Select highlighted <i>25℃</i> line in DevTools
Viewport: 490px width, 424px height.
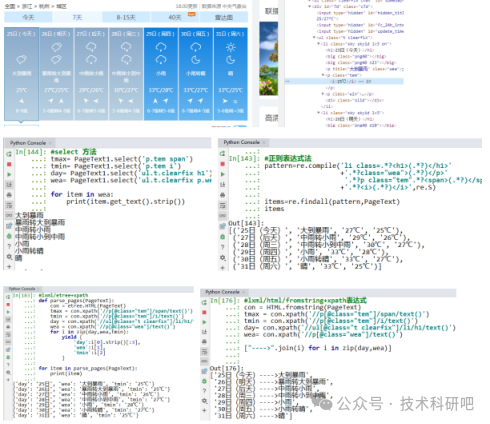click(344, 81)
